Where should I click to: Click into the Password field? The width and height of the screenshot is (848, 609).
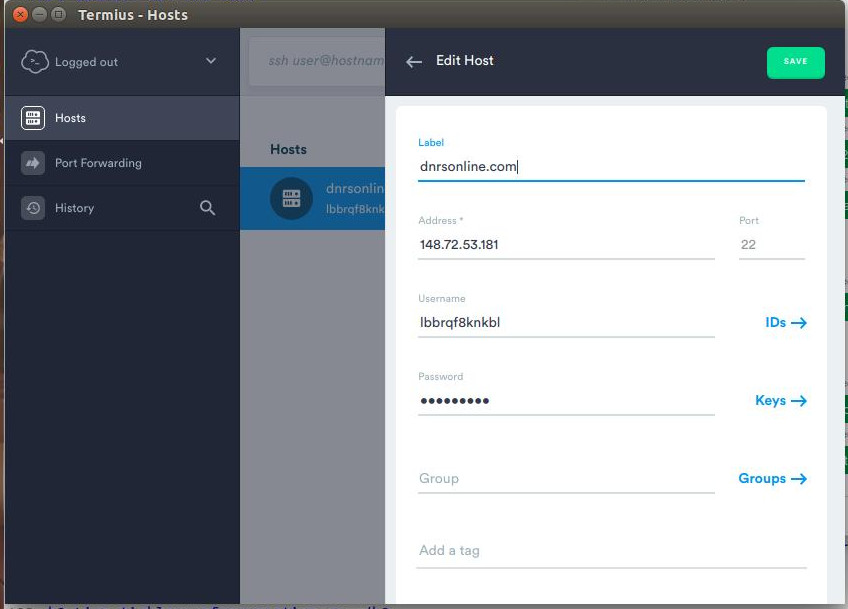coord(566,401)
